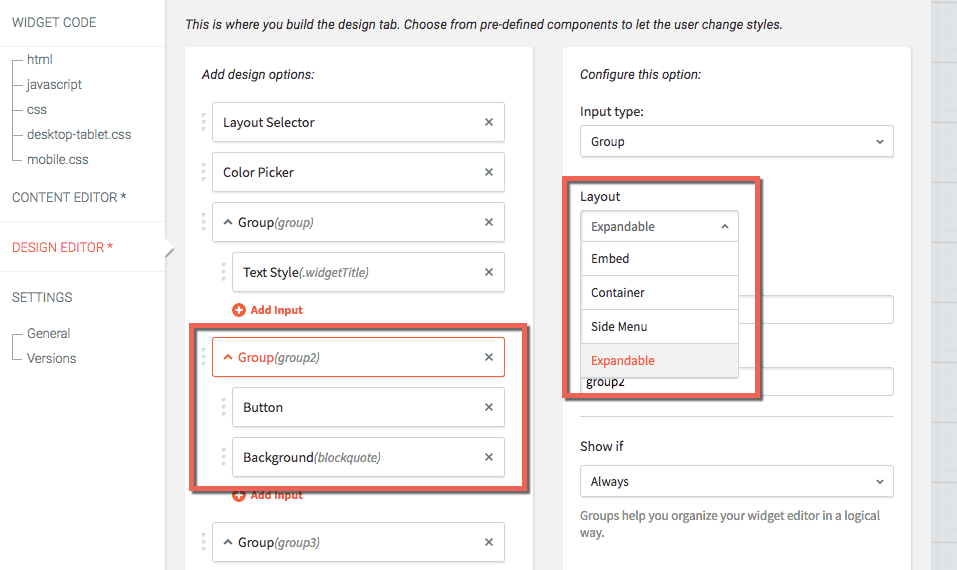Image resolution: width=957 pixels, height=570 pixels.
Task: Open the Show if Always dropdown
Action: 737,482
